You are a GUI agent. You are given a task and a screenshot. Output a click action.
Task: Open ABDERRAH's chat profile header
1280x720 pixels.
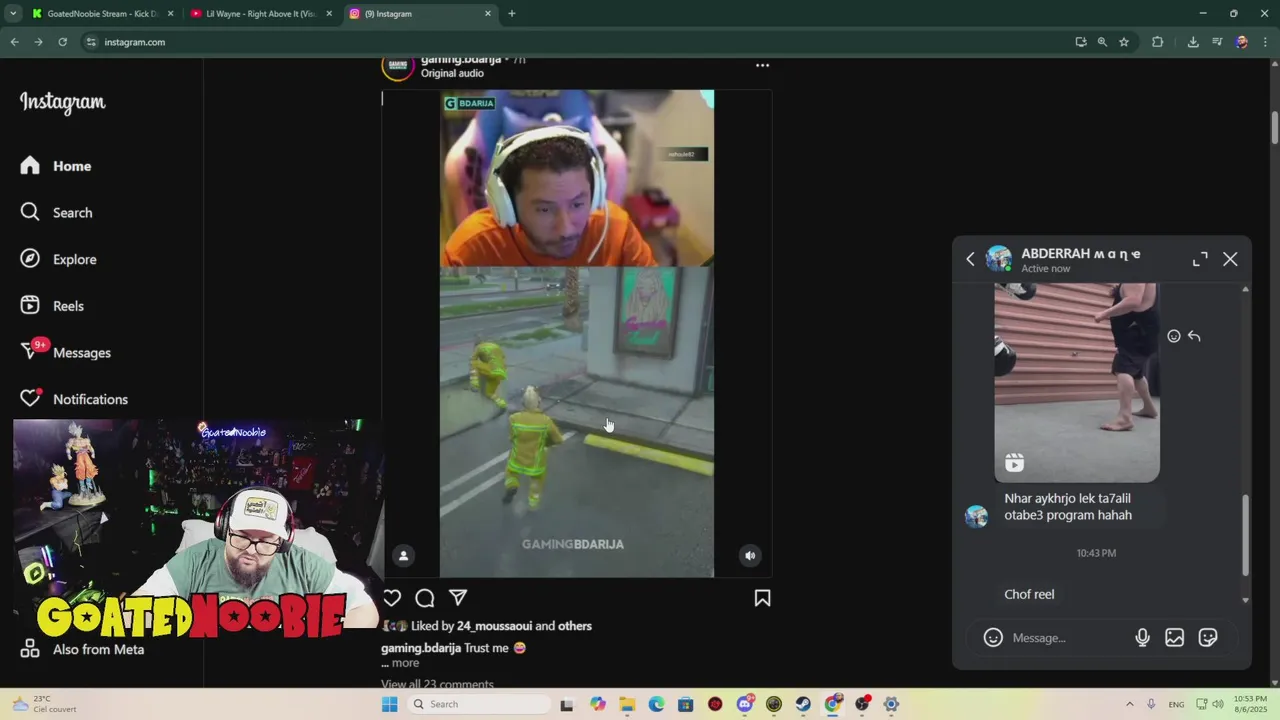1064,259
